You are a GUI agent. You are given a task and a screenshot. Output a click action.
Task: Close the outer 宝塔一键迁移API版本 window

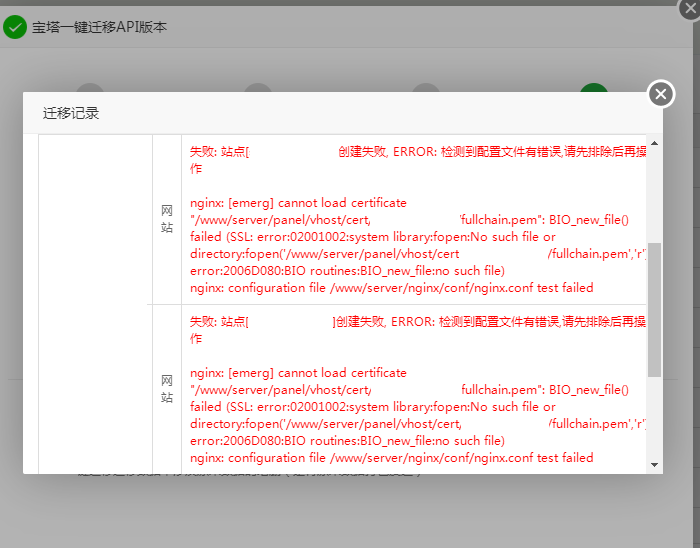point(690,8)
